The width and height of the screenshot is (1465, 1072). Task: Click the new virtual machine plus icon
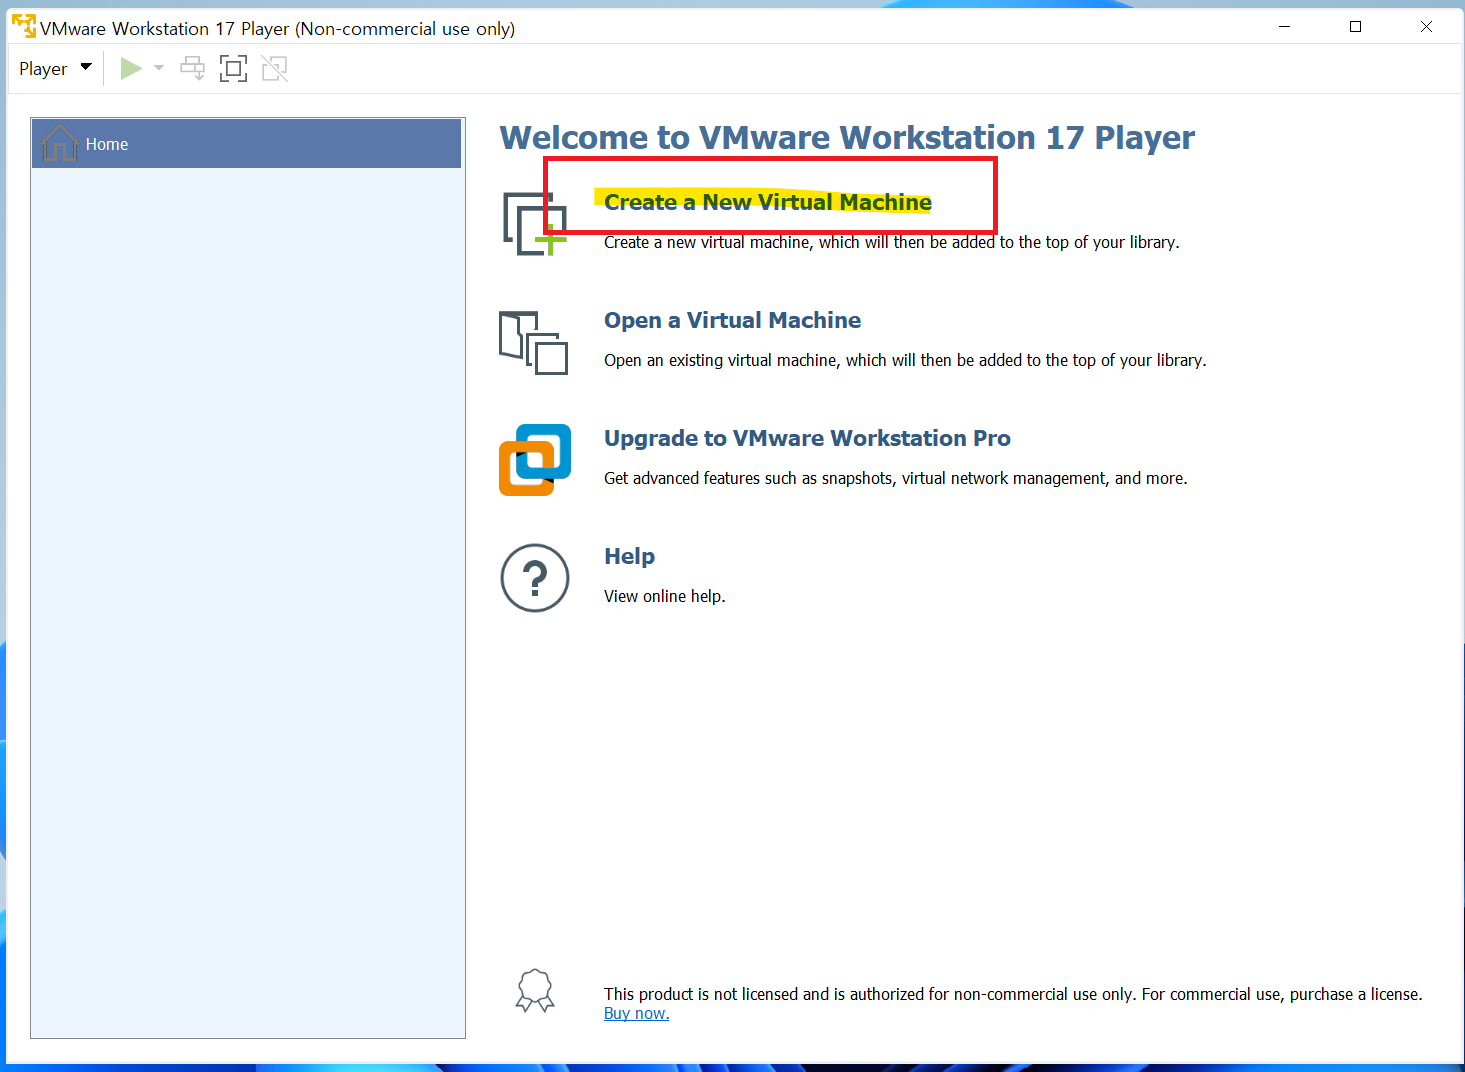535,224
